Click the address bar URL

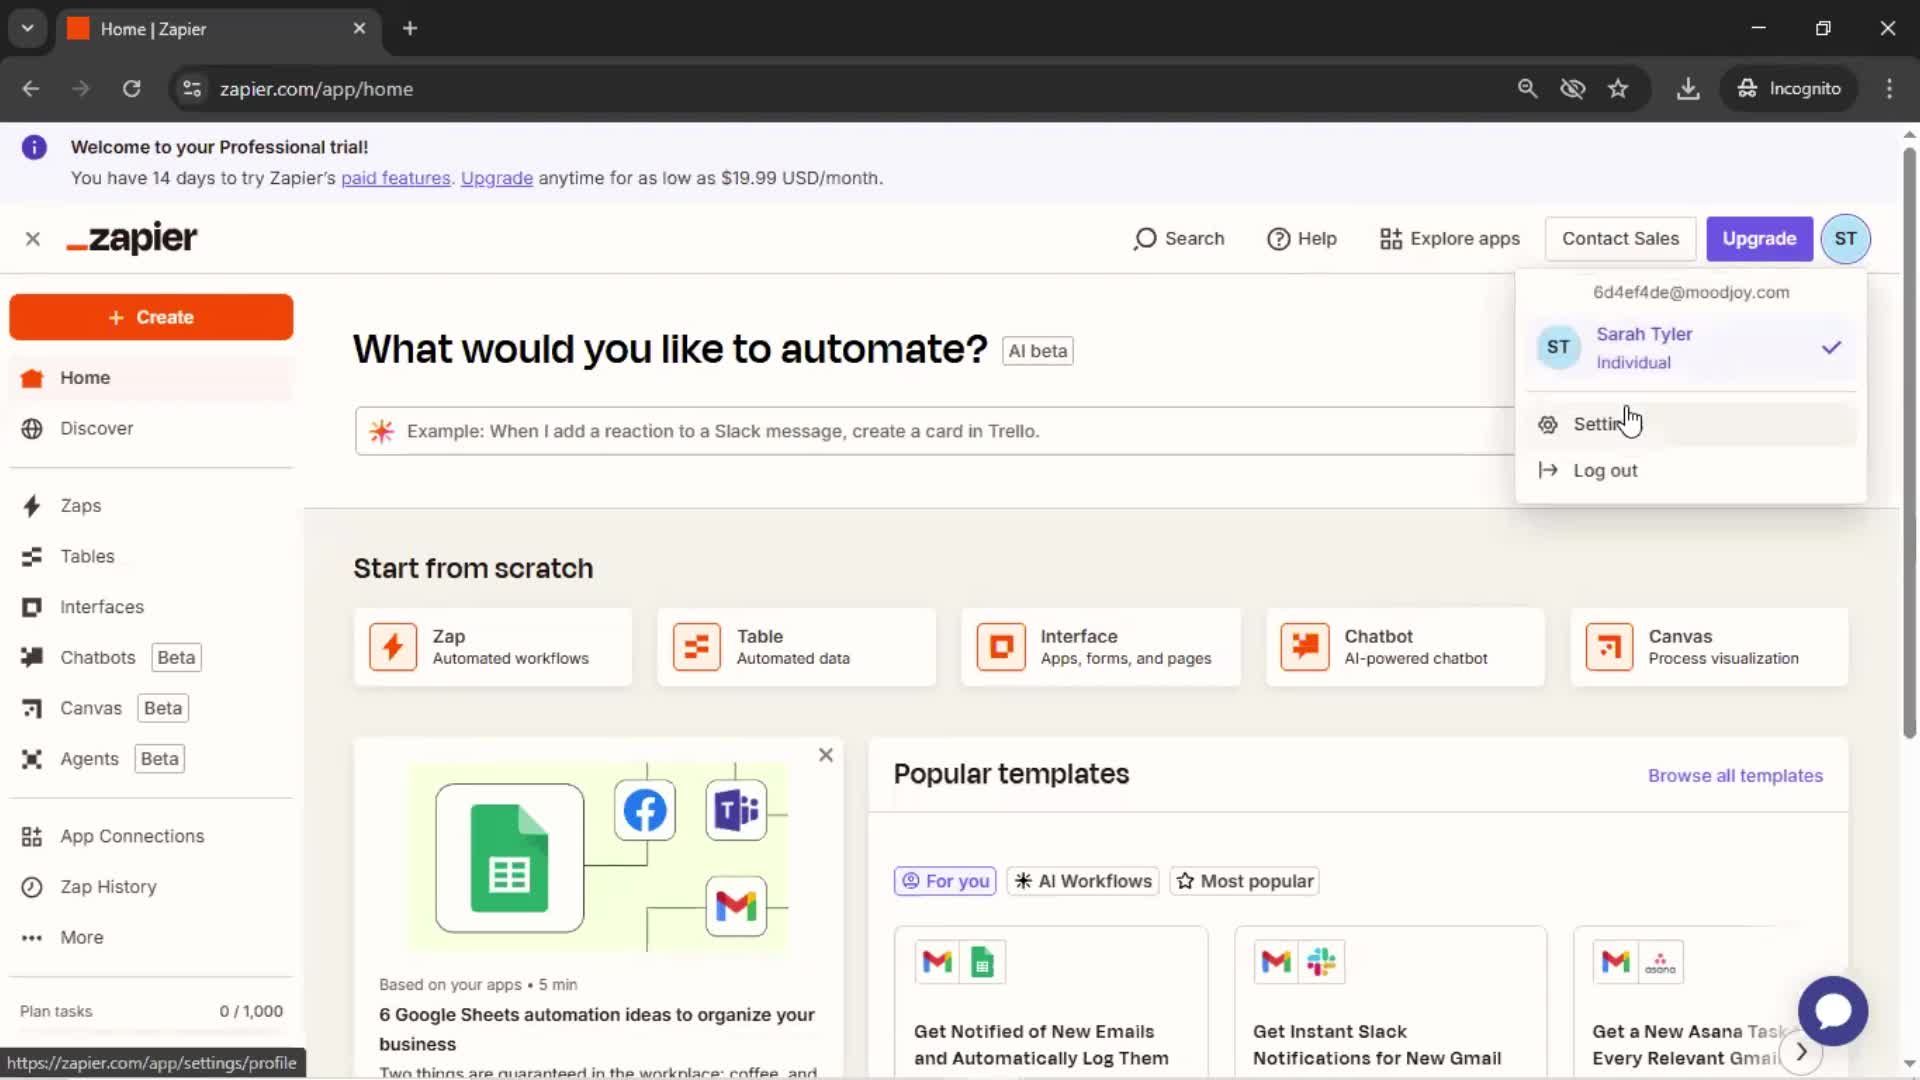coord(316,89)
